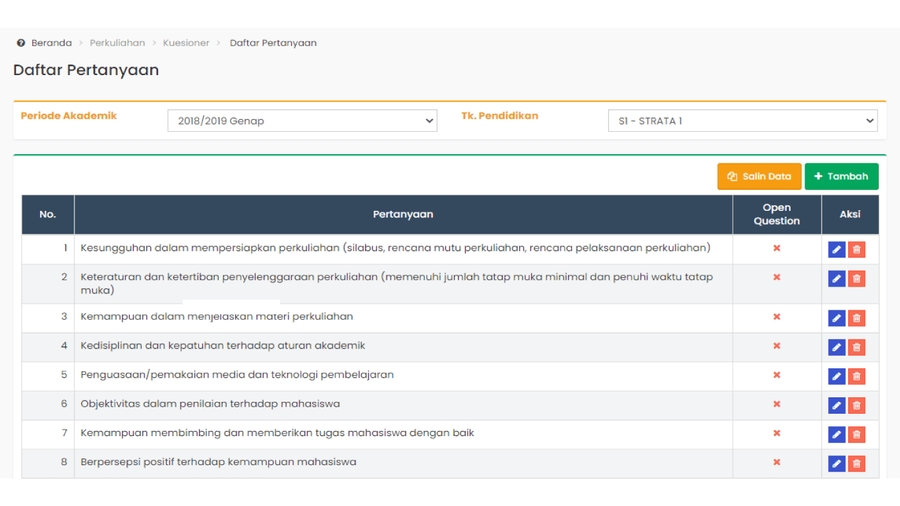Delete question 1 using the trash icon
The width and height of the screenshot is (900, 506).
(x=857, y=249)
